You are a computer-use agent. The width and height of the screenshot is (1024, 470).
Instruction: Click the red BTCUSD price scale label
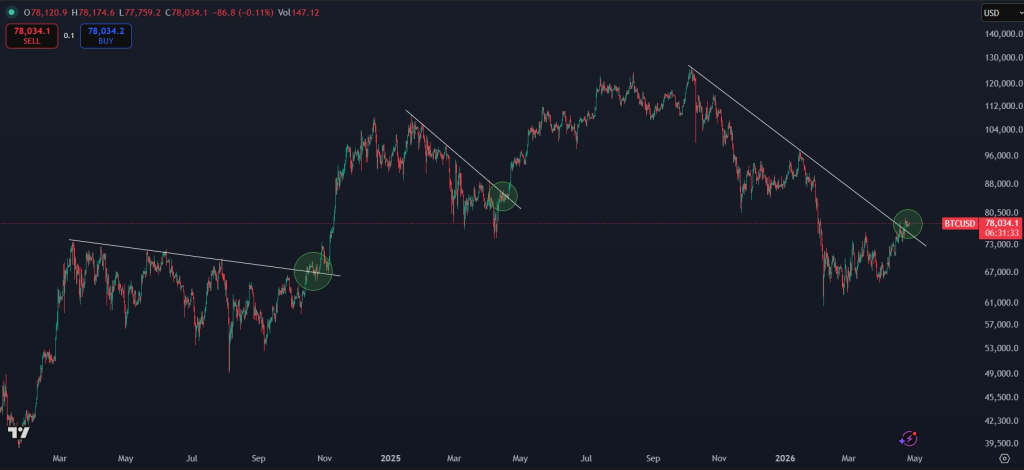click(x=960, y=224)
